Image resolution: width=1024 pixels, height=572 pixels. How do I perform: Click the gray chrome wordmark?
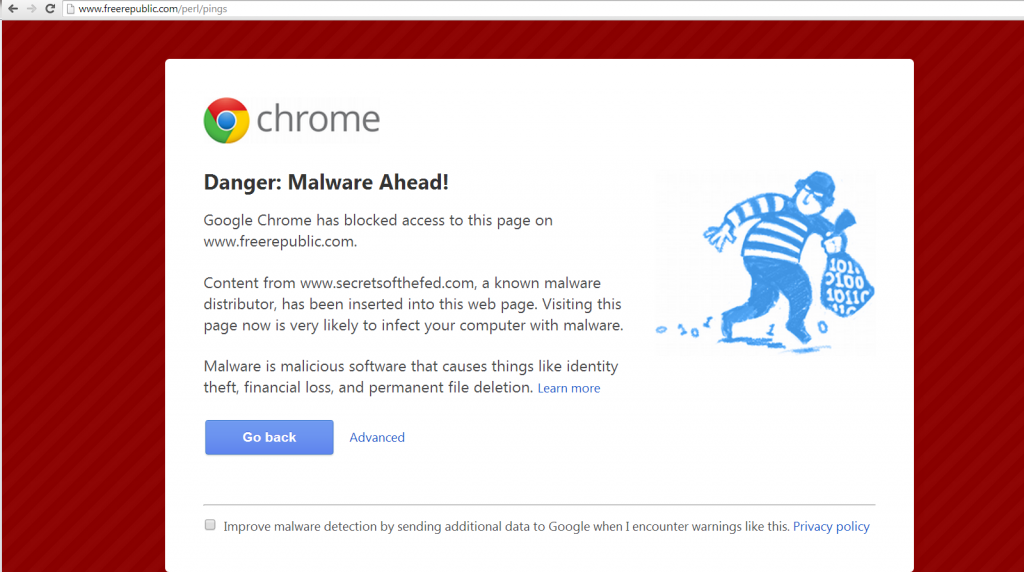coord(318,119)
